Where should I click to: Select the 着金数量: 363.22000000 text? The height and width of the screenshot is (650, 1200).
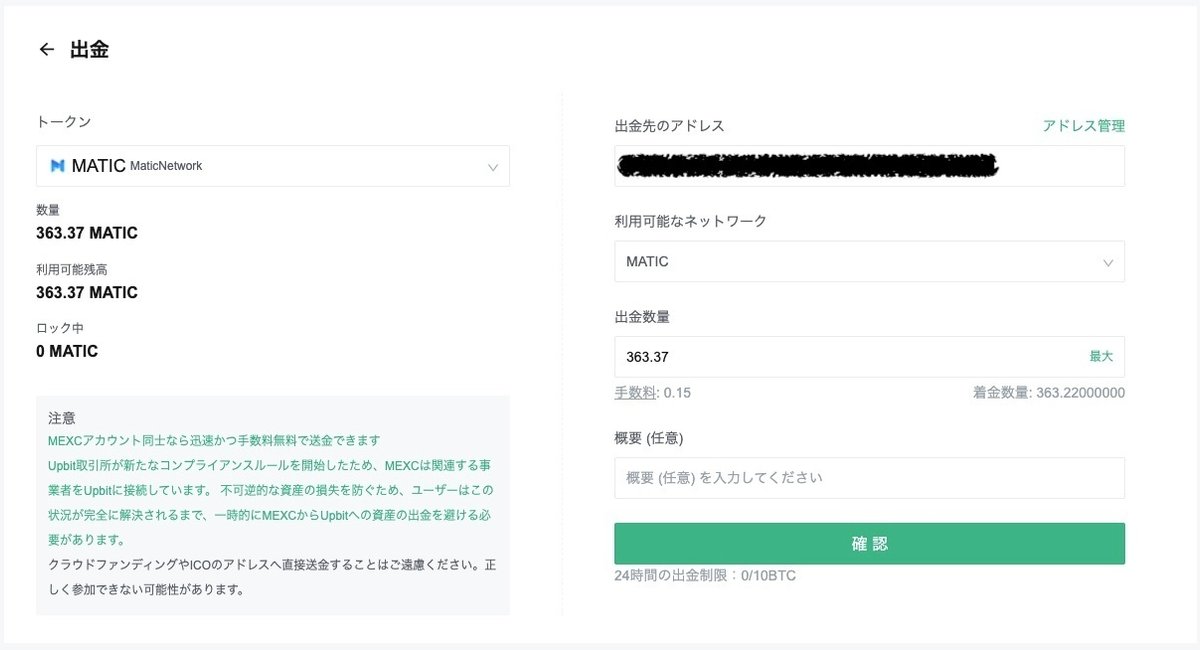tap(1048, 393)
